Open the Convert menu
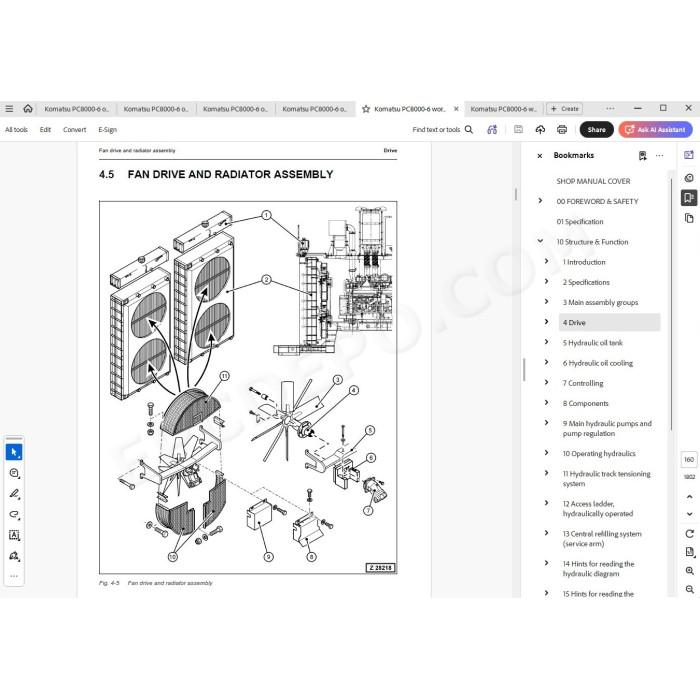 point(74,129)
